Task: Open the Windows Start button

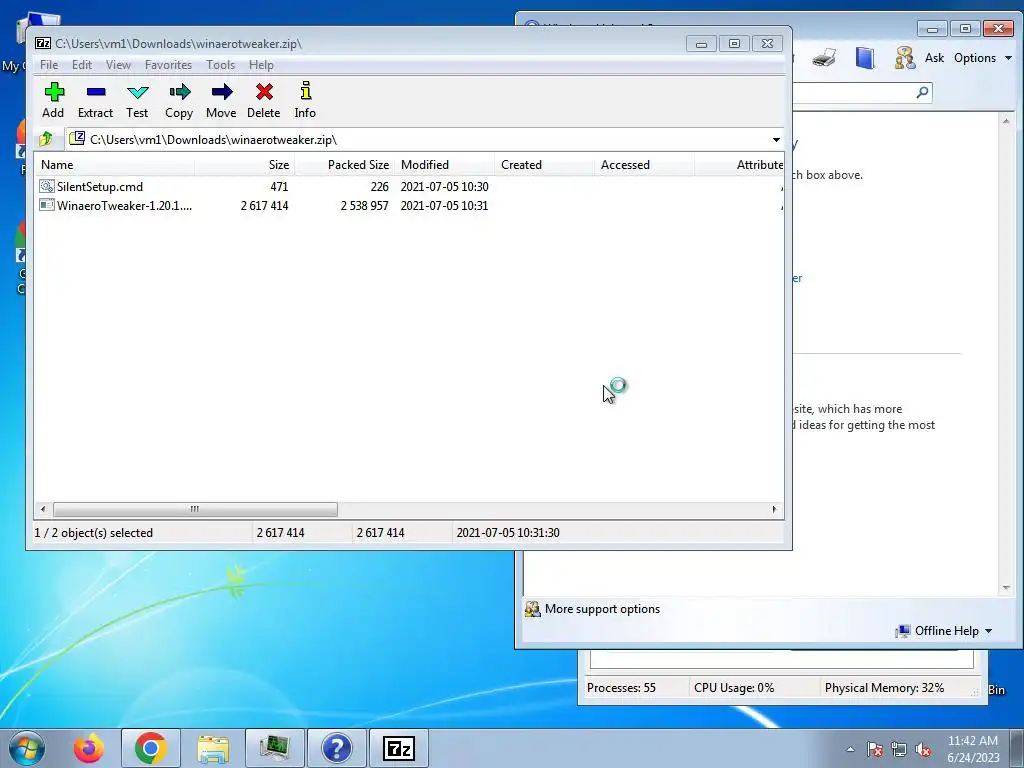Action: 26,748
